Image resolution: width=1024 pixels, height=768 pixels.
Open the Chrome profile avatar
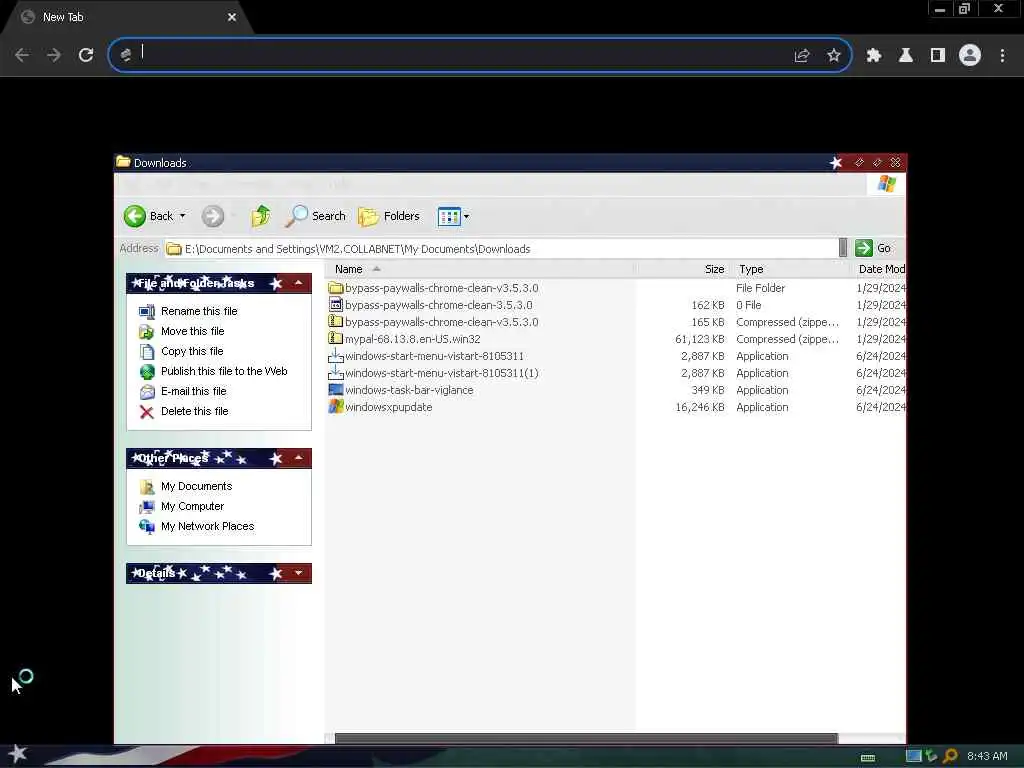coord(970,55)
